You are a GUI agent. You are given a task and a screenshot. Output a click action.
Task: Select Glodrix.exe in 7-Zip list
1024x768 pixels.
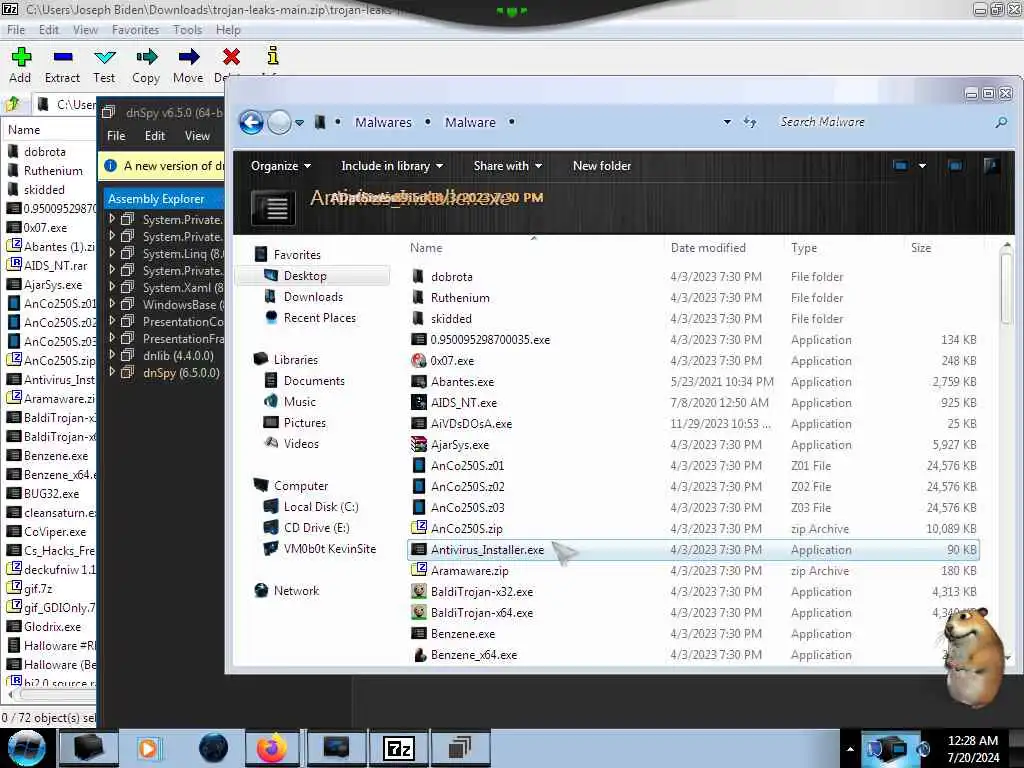[x=51, y=626]
